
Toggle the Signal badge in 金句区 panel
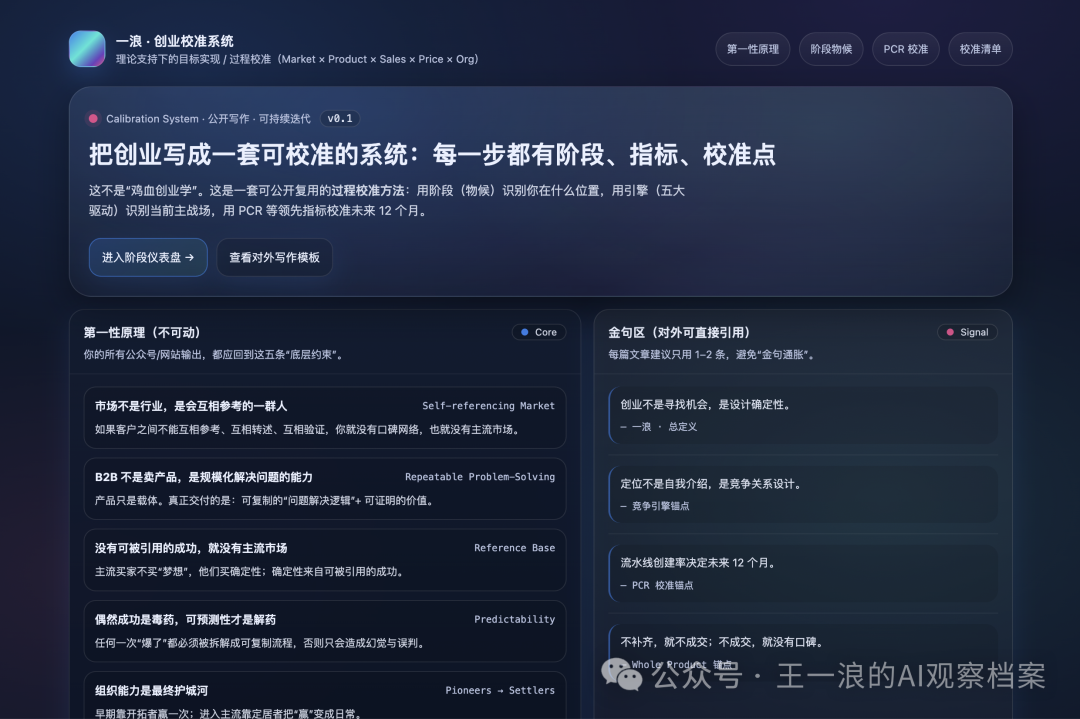[967, 331]
